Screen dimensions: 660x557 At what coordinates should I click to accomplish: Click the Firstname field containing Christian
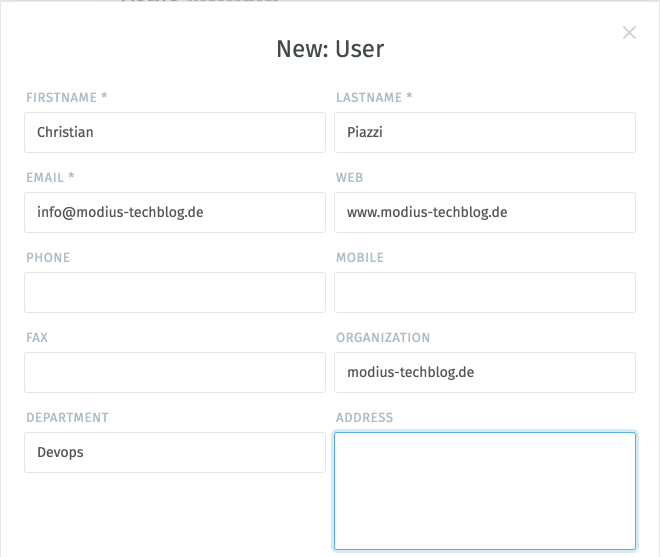click(175, 132)
